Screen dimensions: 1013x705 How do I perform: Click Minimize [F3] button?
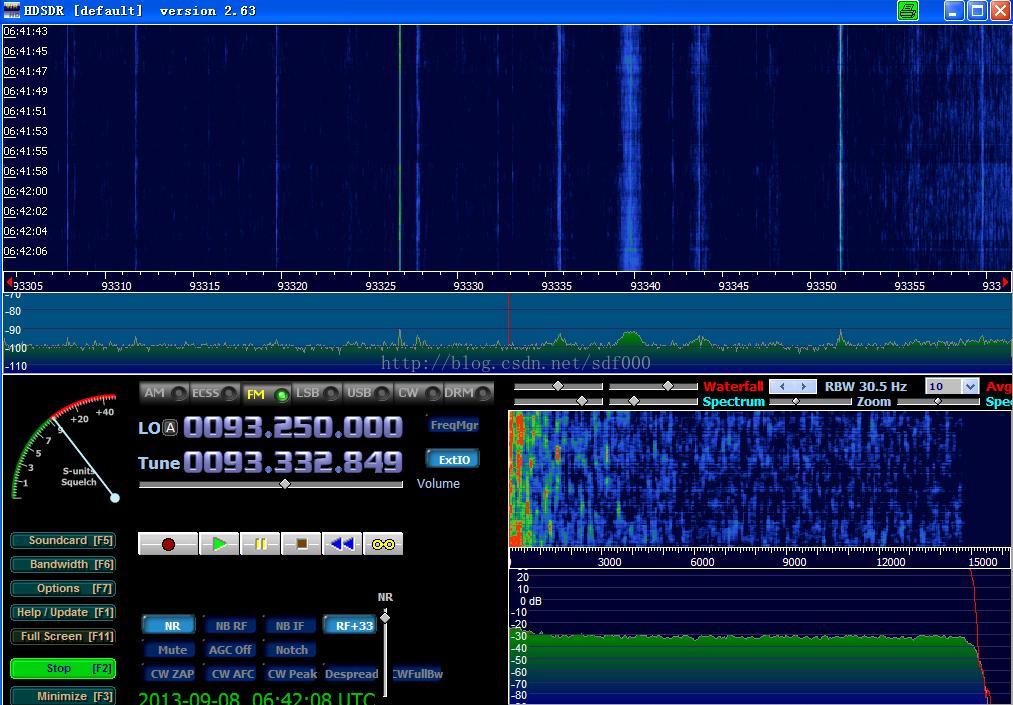(63, 696)
